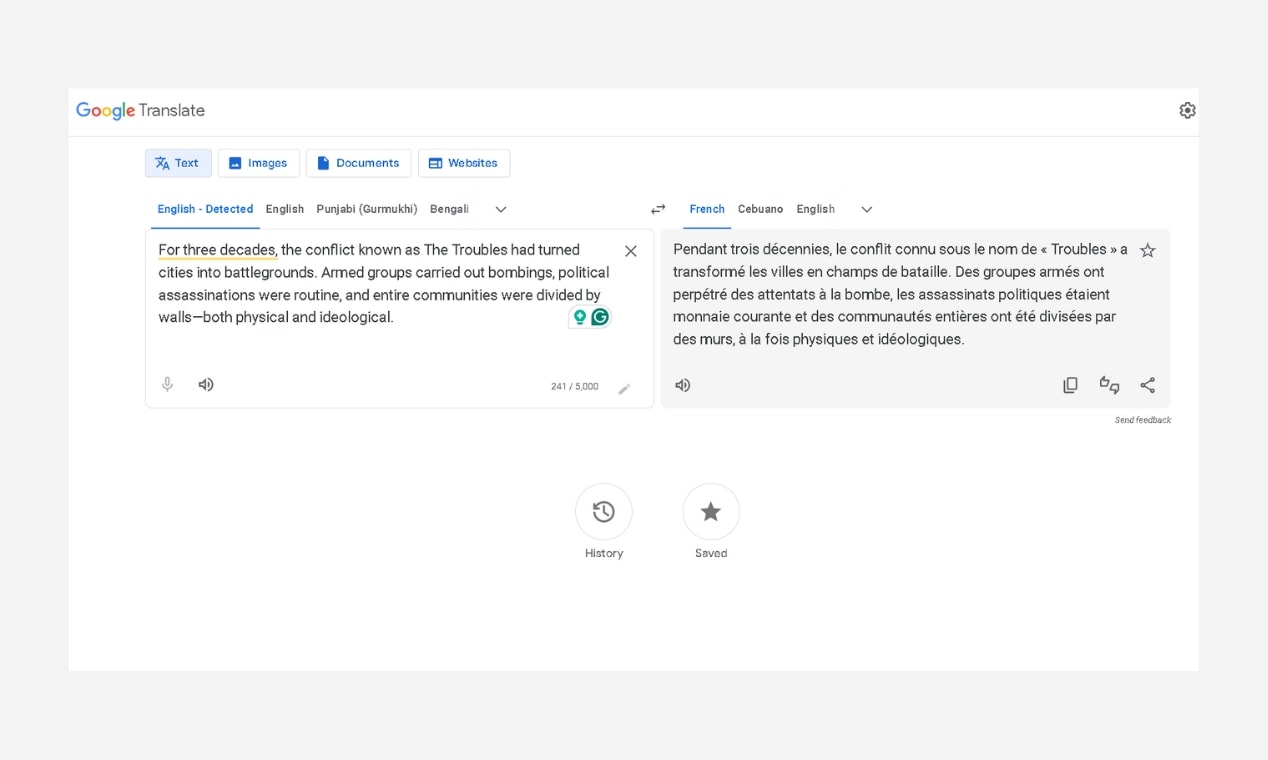This screenshot has width=1268, height=760.
Task: Switch to Documents translation mode
Action: coord(358,163)
